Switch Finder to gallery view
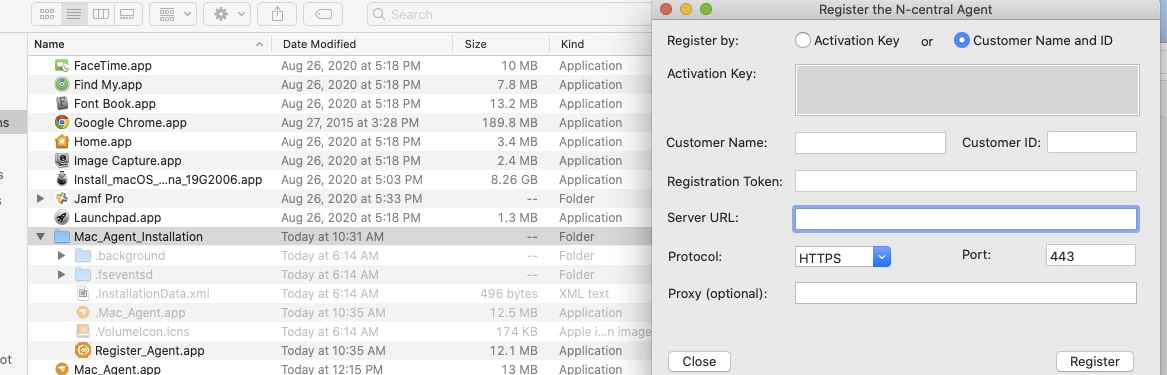This screenshot has height=375, width=1167. point(127,14)
